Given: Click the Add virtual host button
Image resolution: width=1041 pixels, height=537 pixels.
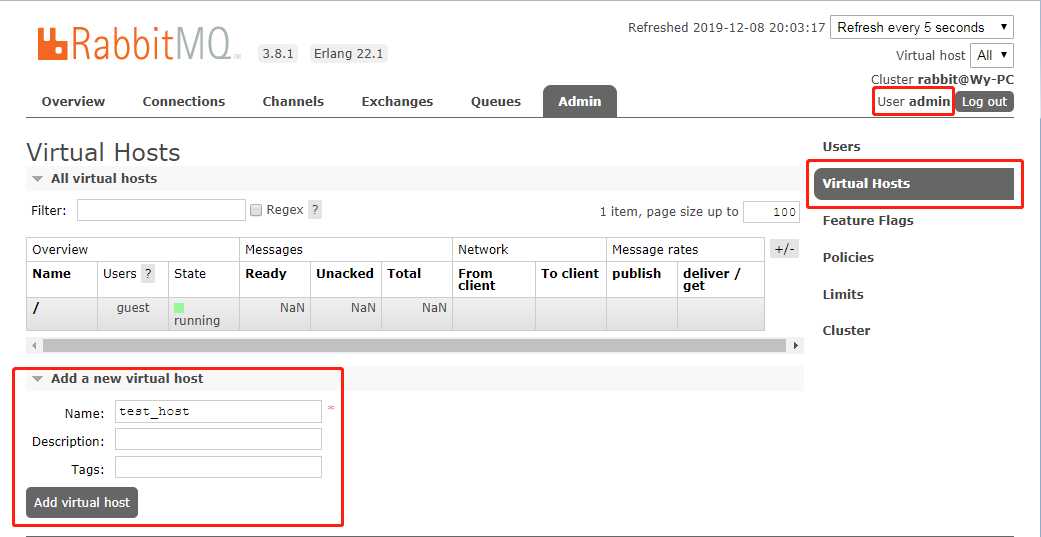Looking at the screenshot, I should click(82, 502).
